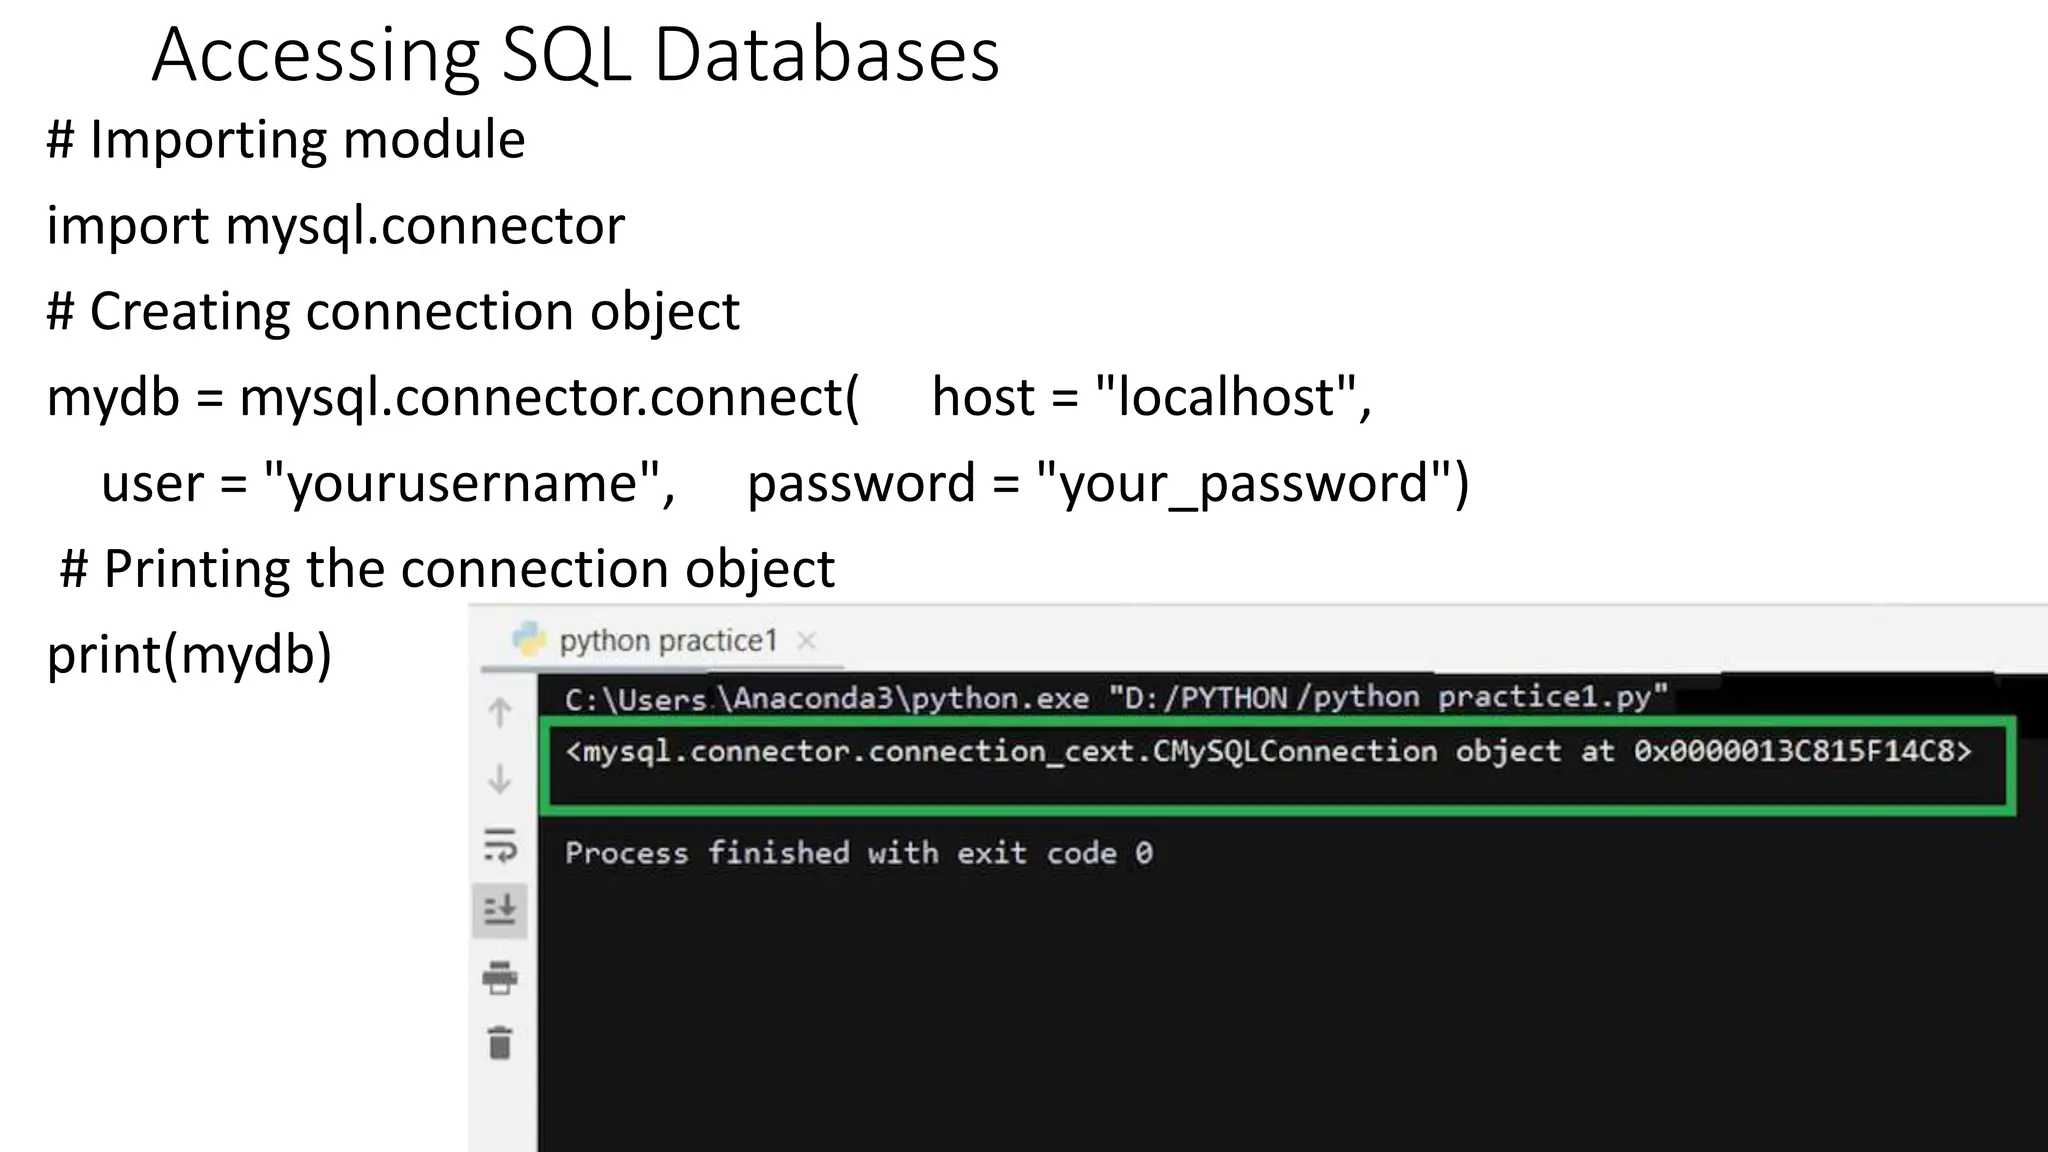Click the # Creating connection object comment

point(393,311)
